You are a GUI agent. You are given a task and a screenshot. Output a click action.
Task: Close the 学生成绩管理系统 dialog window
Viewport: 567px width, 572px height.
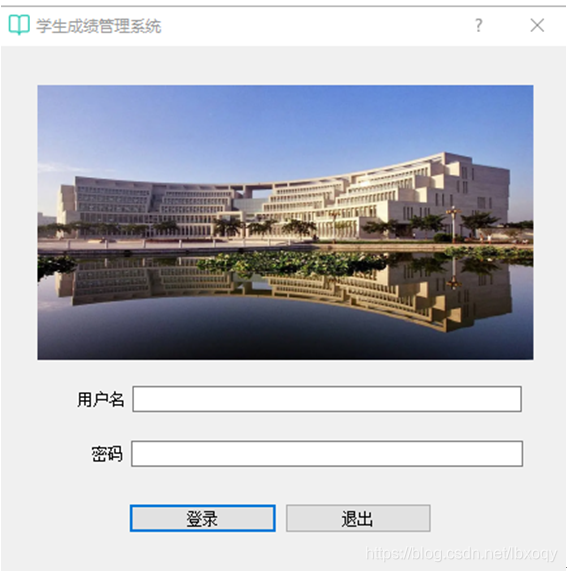point(537,25)
